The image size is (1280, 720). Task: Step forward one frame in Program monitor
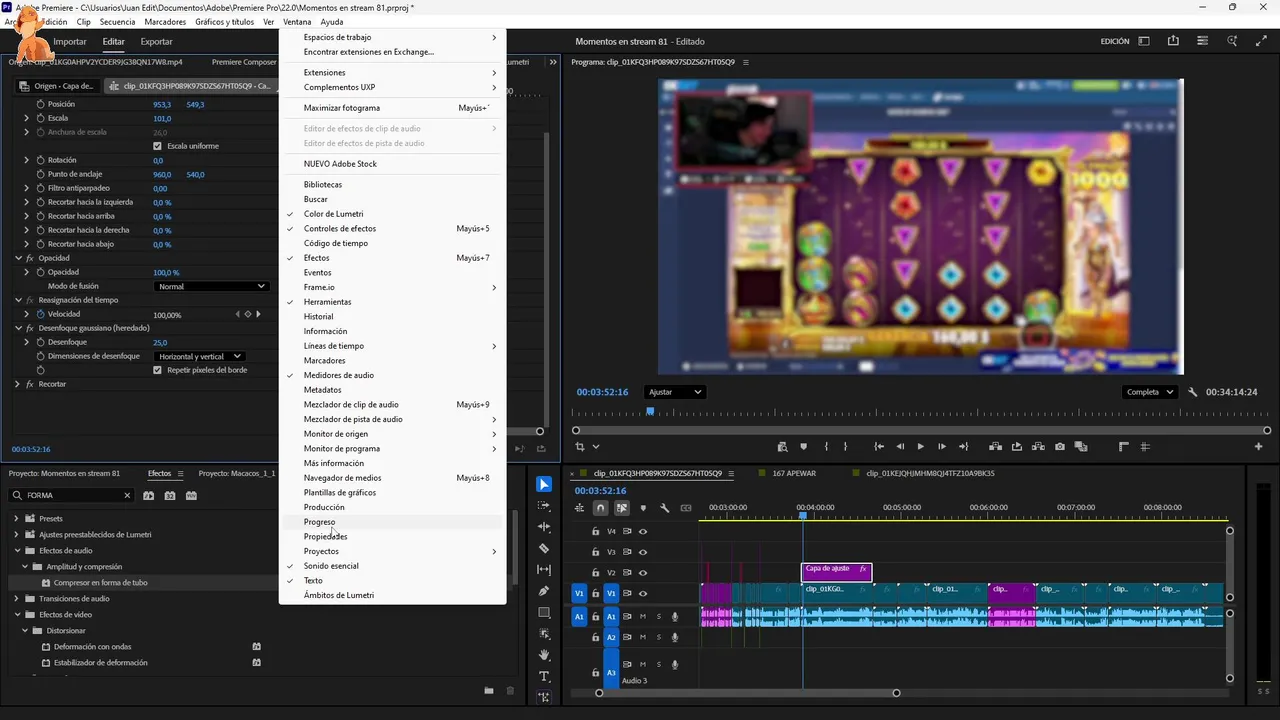click(941, 447)
